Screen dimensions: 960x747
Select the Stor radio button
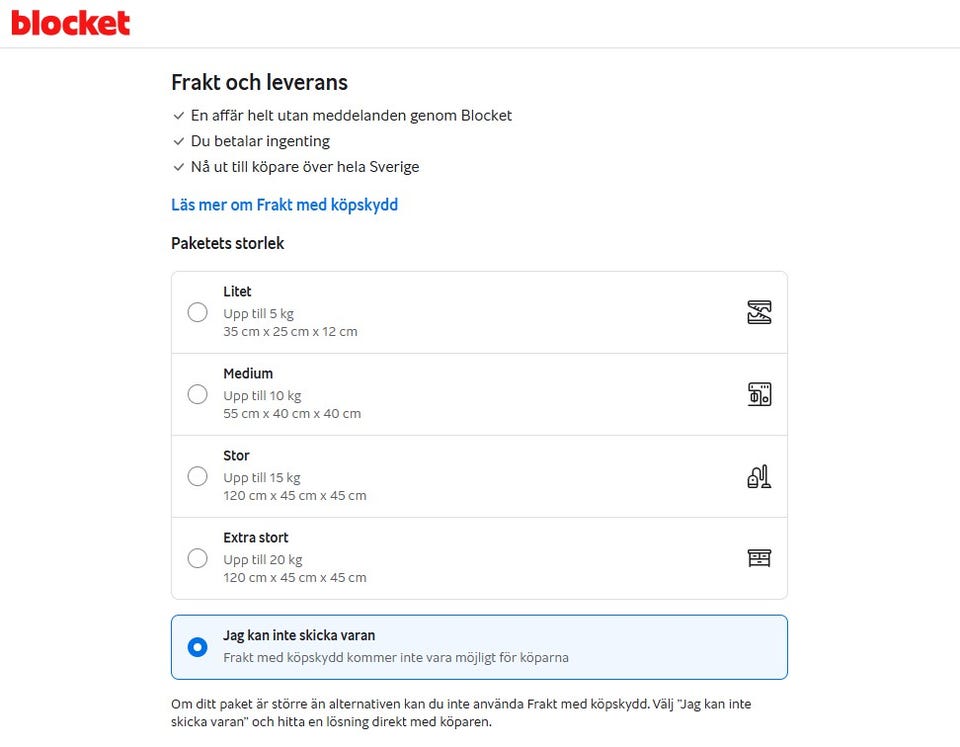pos(197,476)
